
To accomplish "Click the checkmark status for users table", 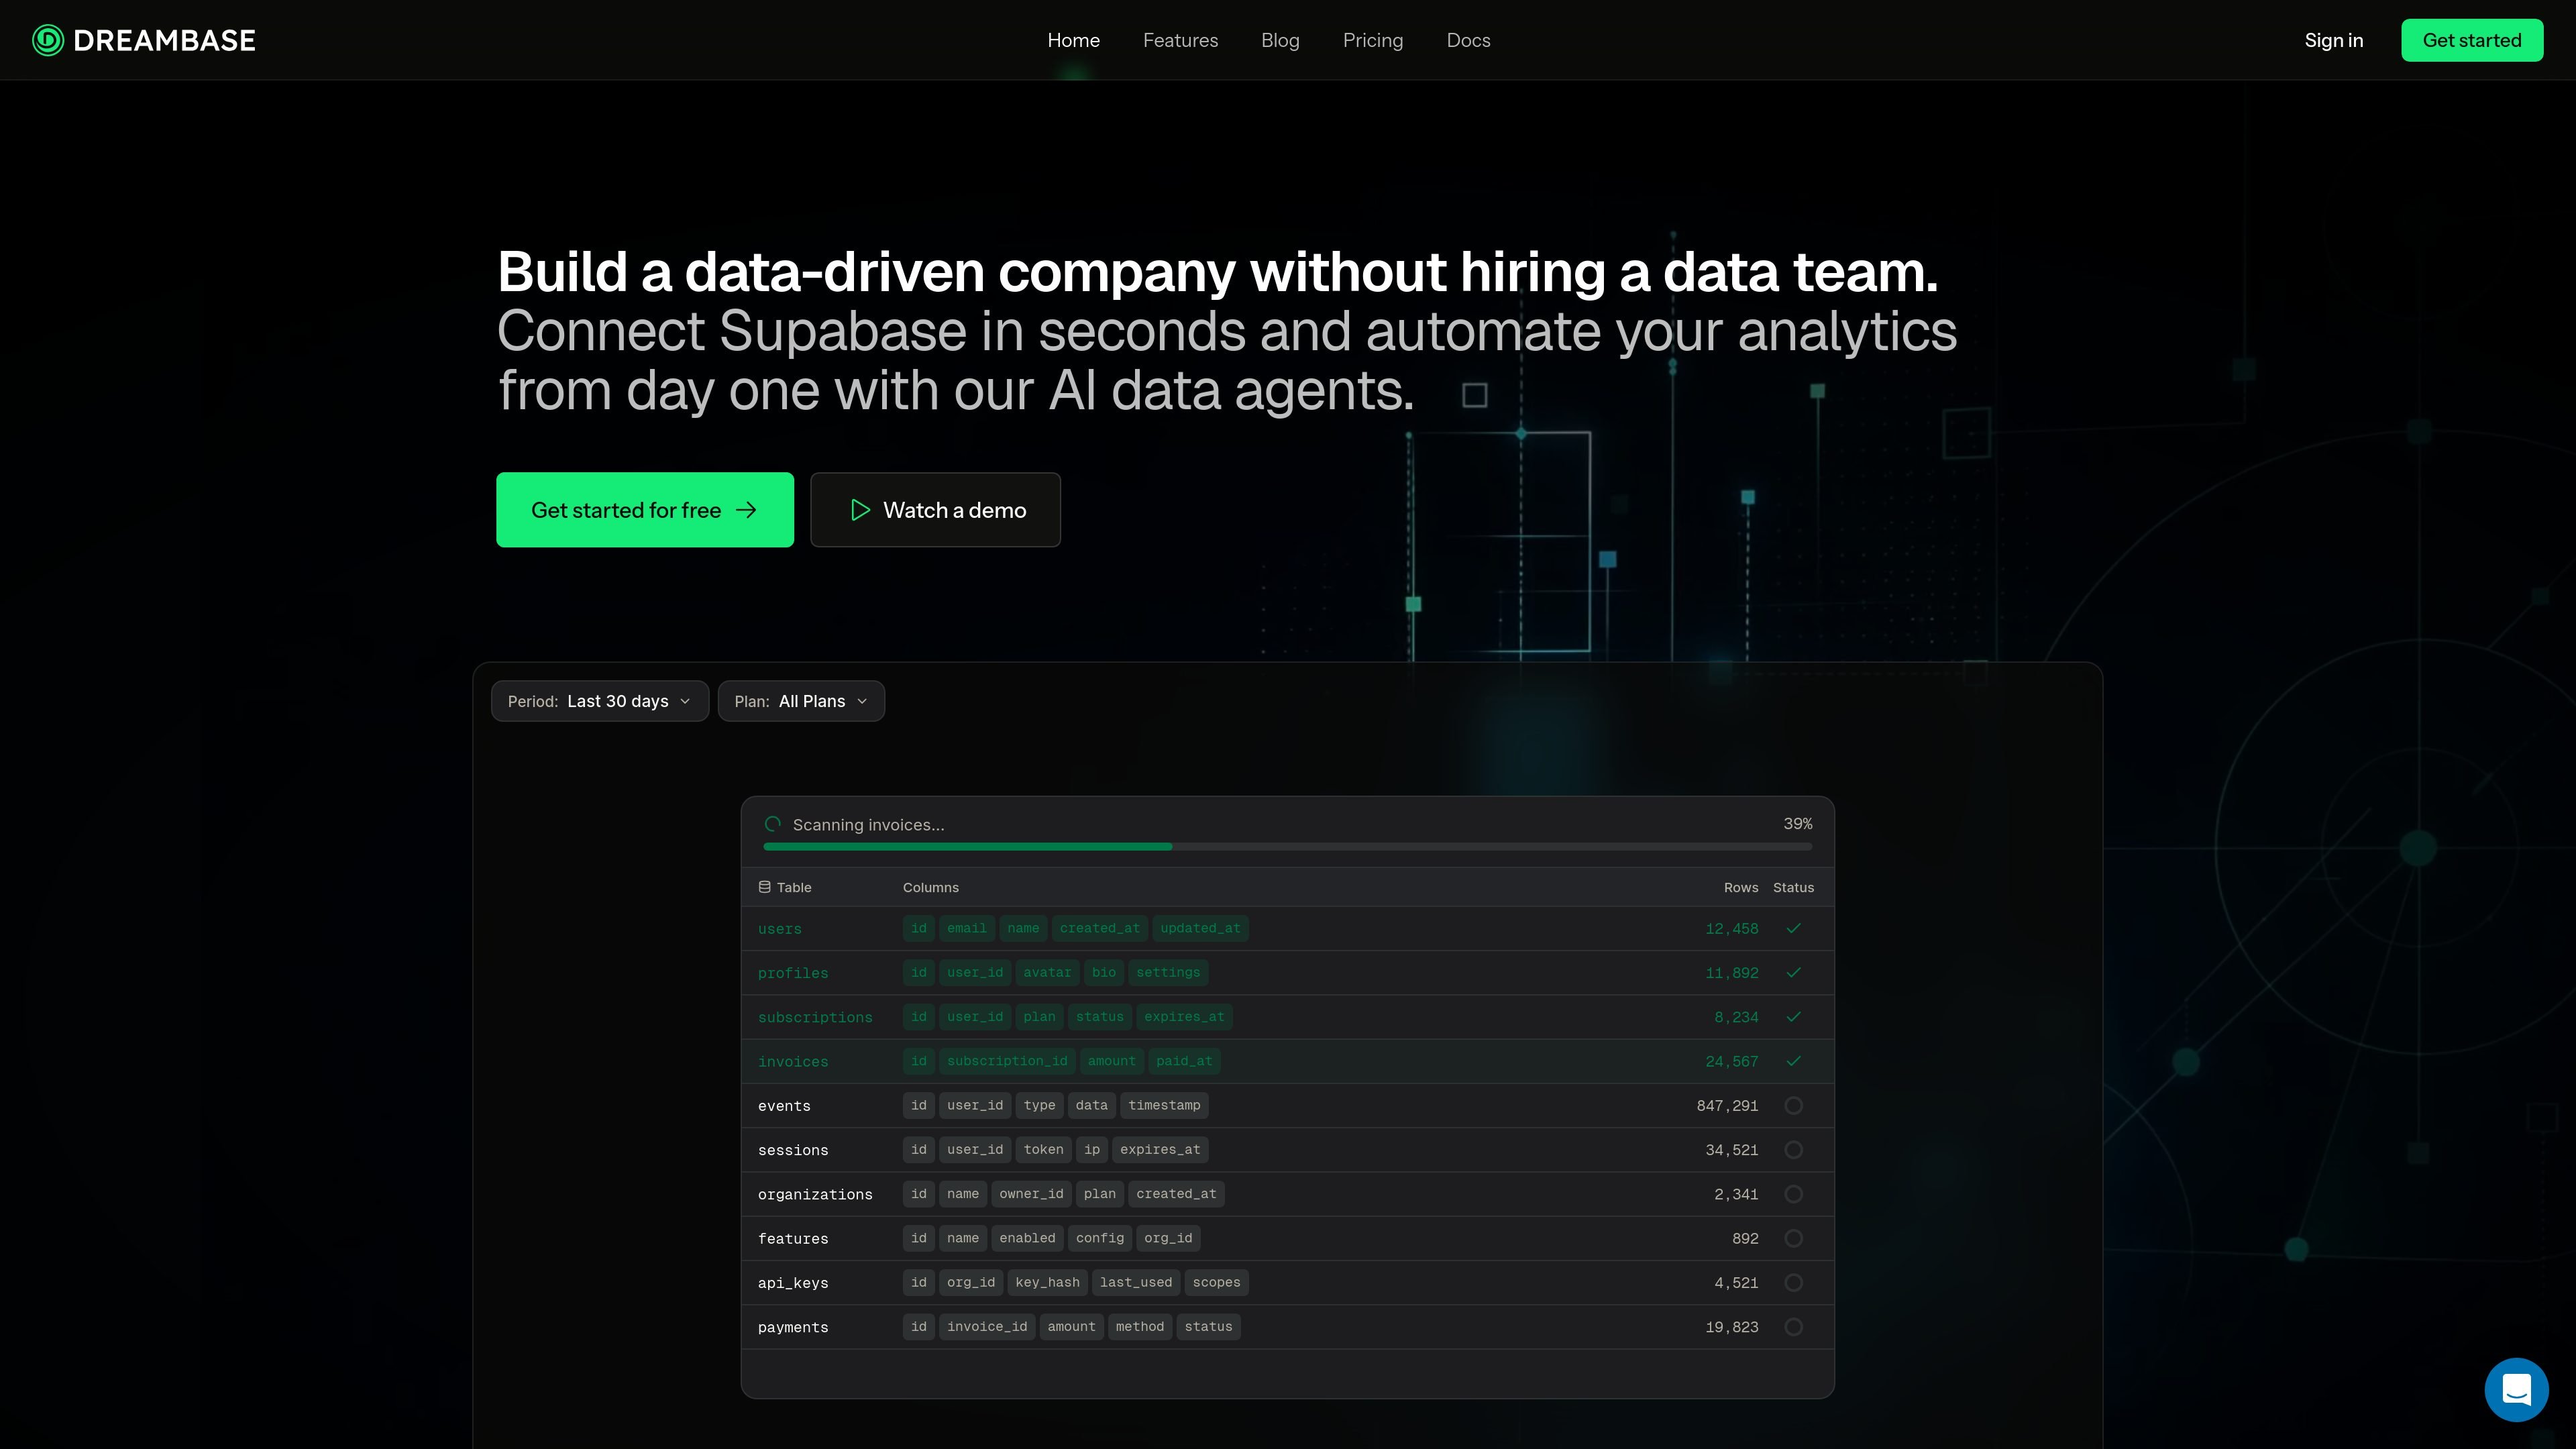I will click(x=1793, y=928).
